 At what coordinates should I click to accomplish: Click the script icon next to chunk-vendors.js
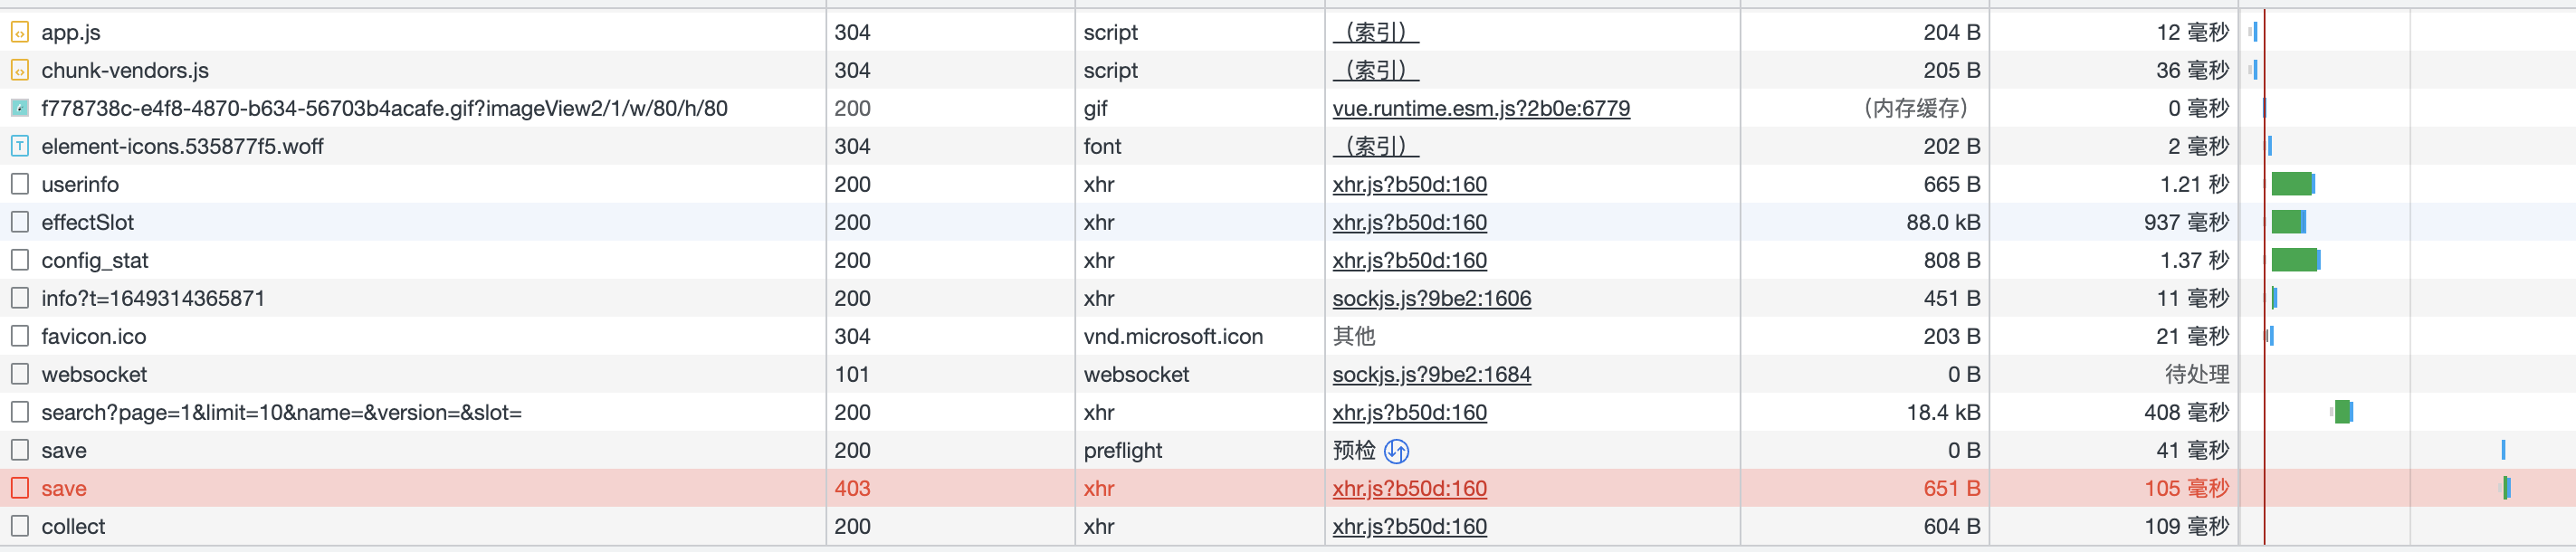pyautogui.click(x=20, y=70)
